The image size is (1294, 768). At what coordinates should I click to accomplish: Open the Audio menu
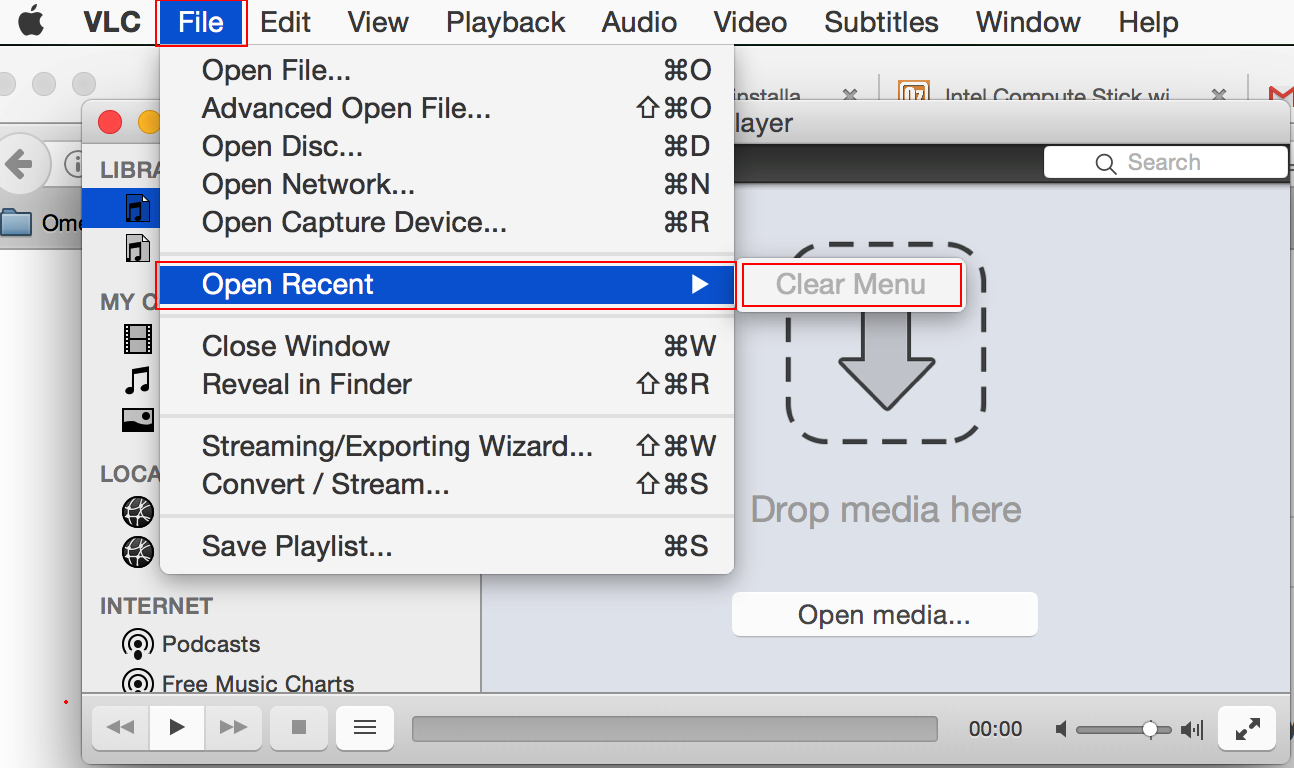pos(640,22)
